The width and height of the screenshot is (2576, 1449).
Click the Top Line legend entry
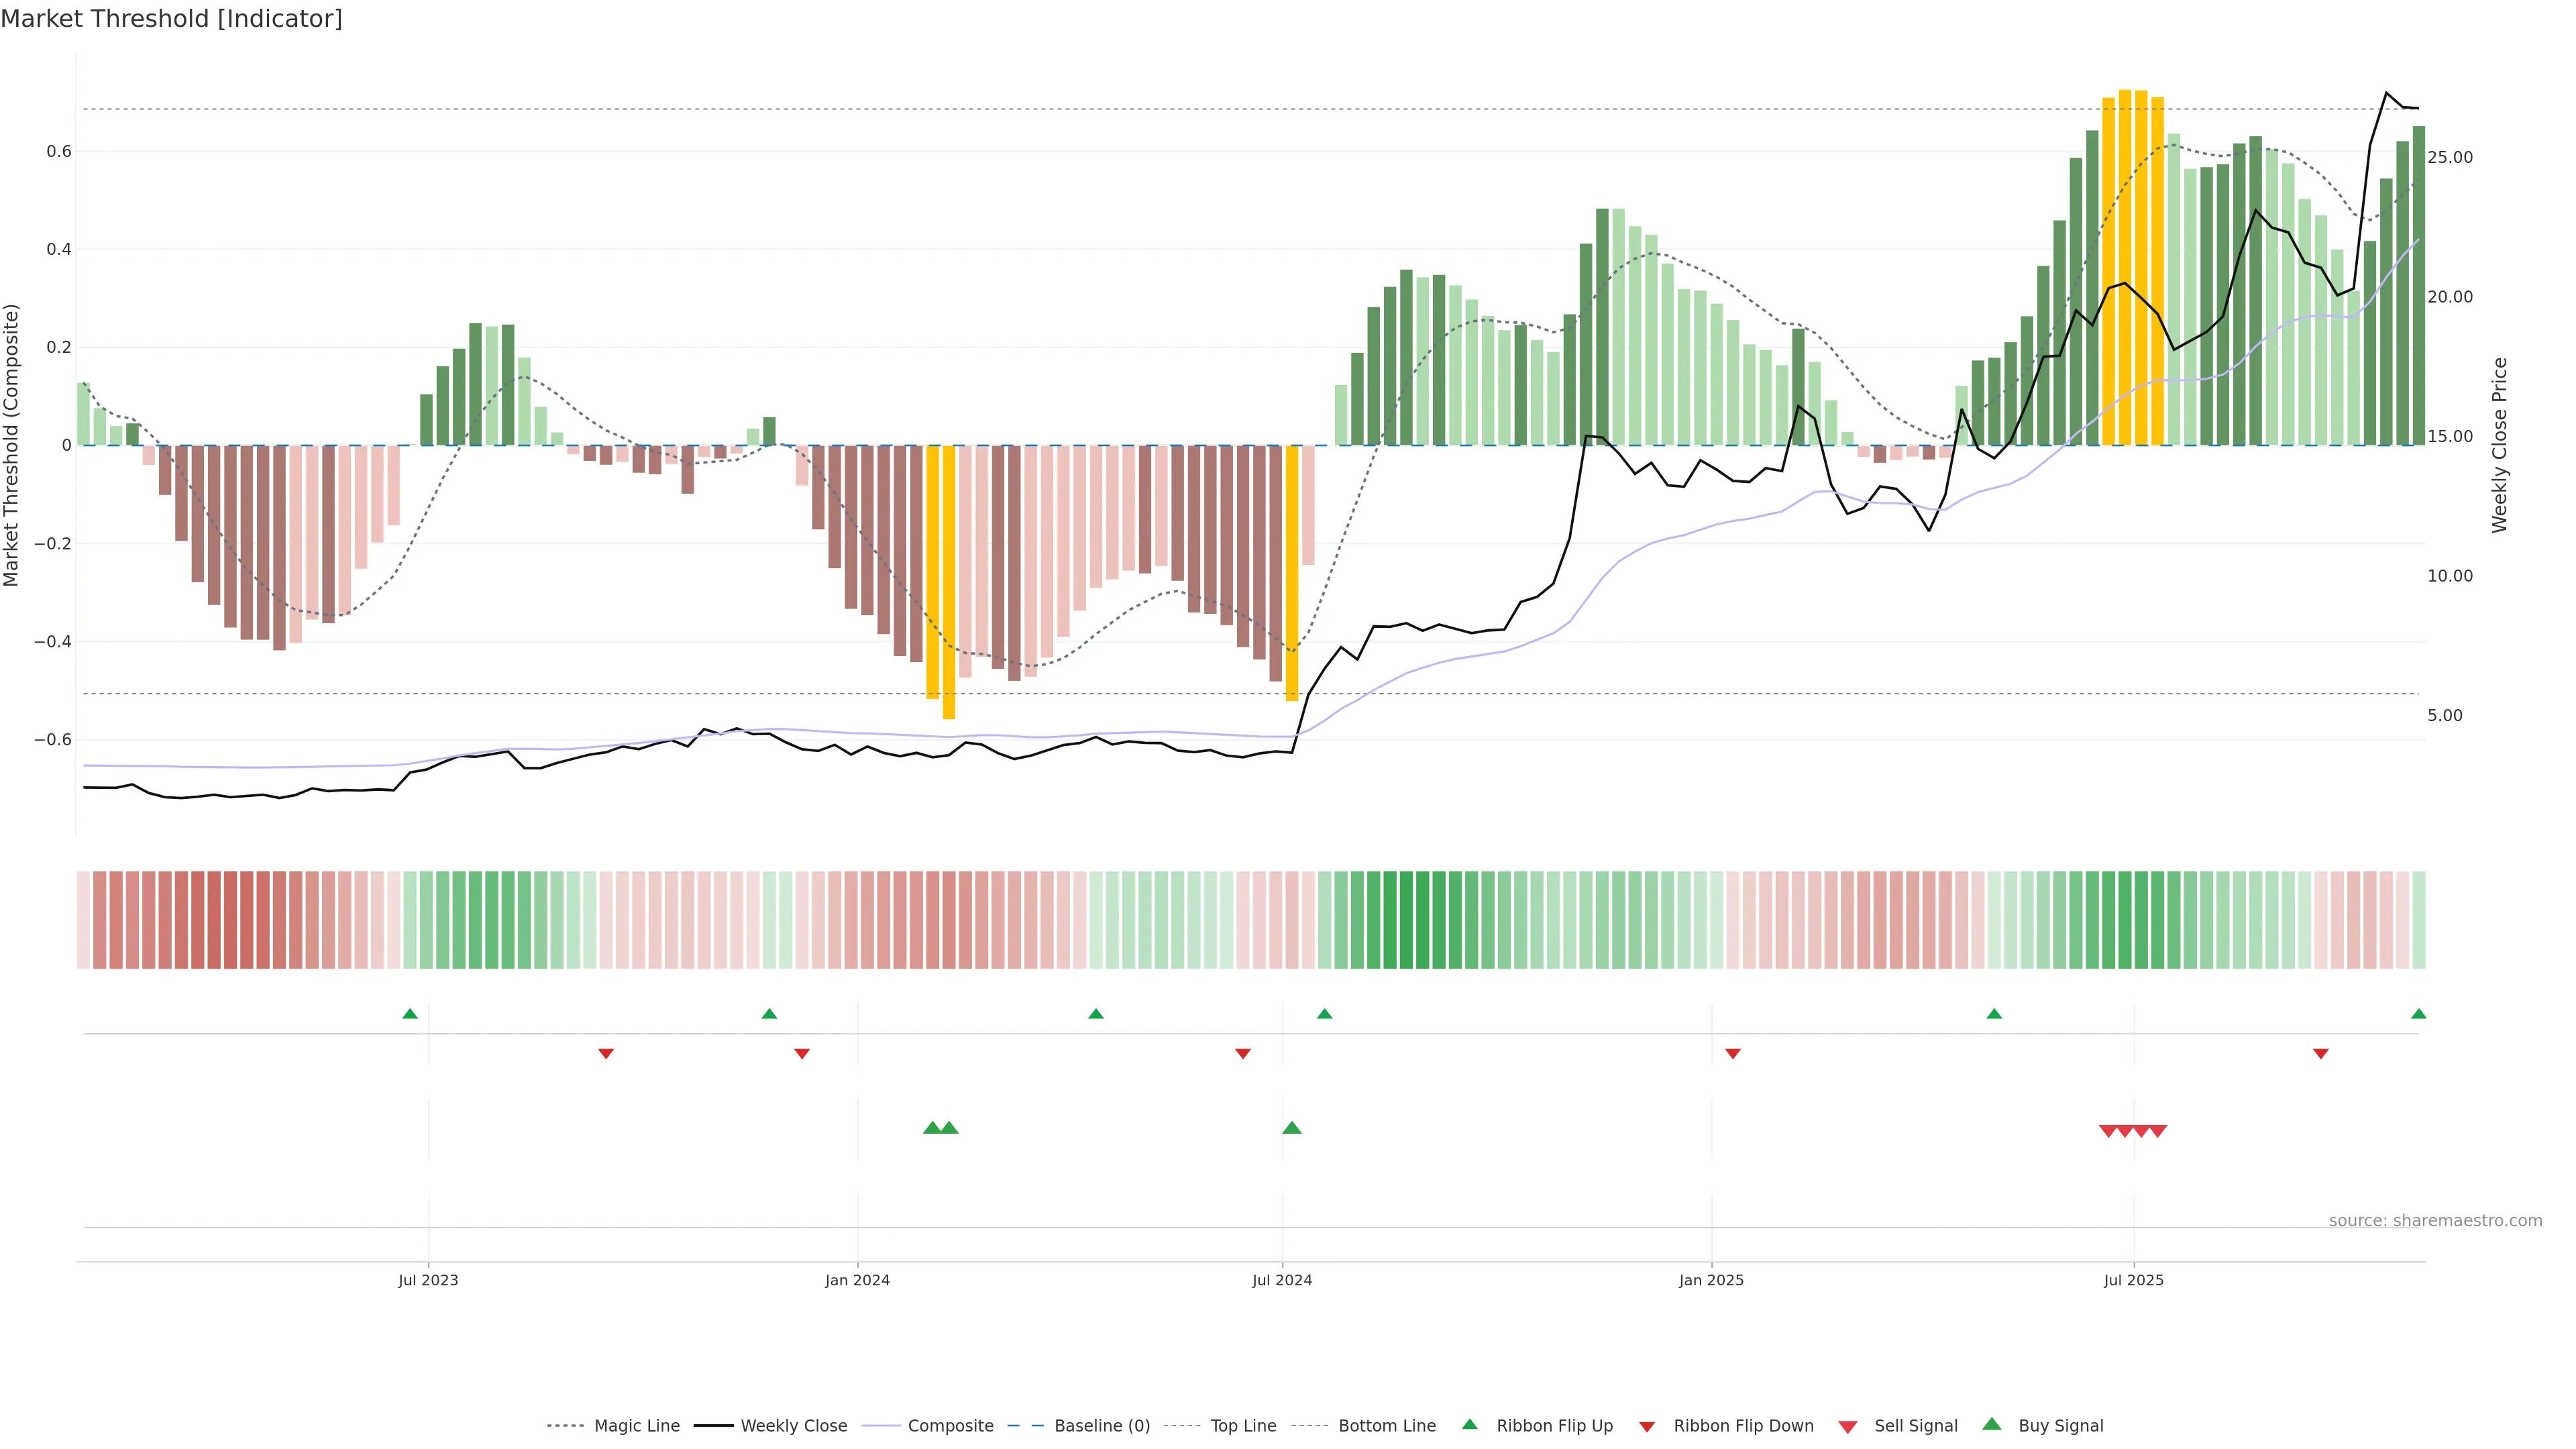pos(1242,1426)
